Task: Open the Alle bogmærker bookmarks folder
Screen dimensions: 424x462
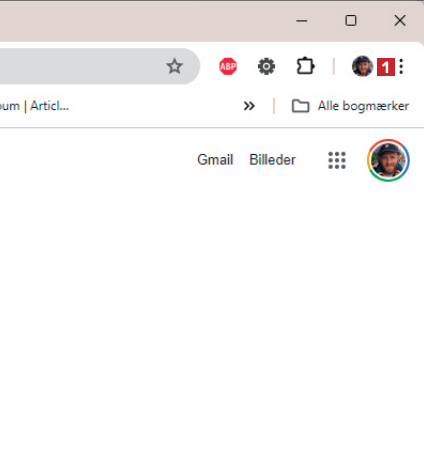Action: [350, 106]
